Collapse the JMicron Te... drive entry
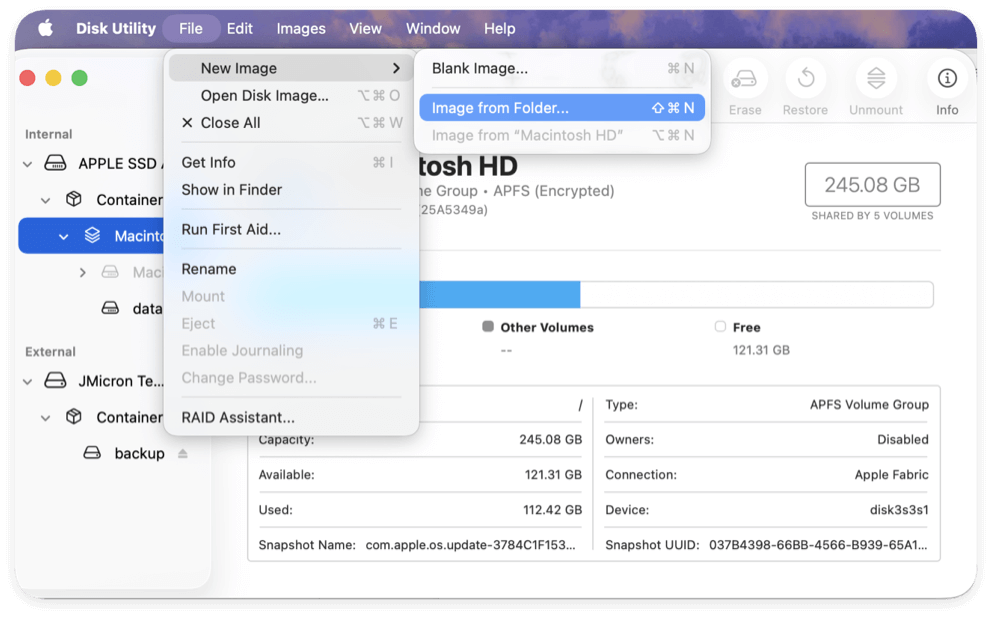This screenshot has height=618, width=992. click(x=25, y=381)
